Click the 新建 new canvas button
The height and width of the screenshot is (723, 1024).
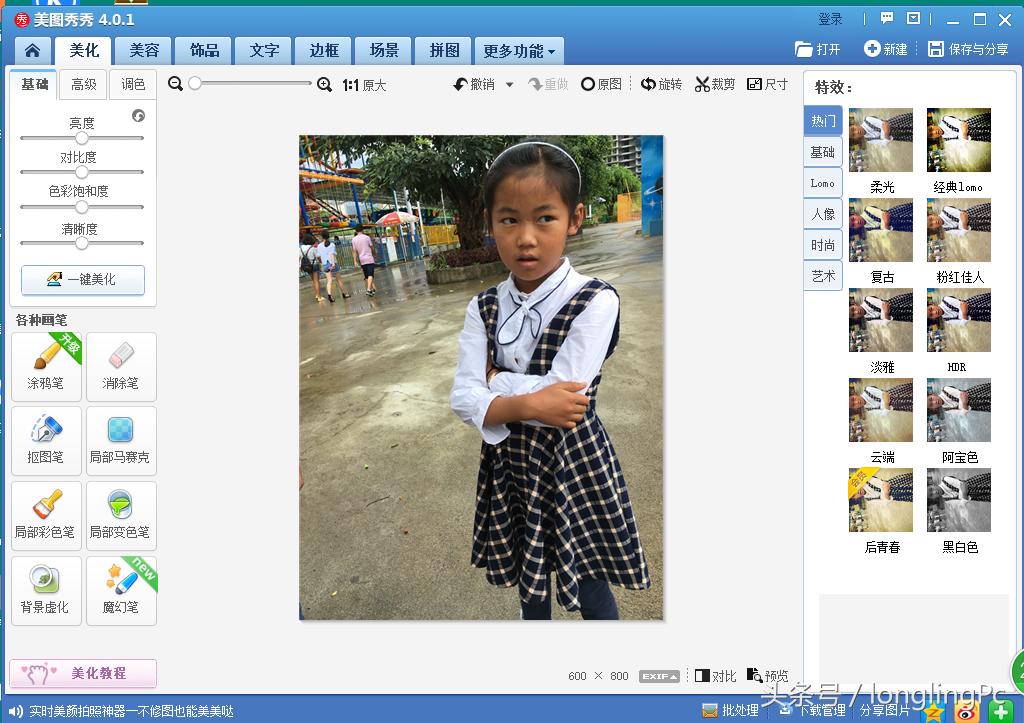click(x=886, y=49)
